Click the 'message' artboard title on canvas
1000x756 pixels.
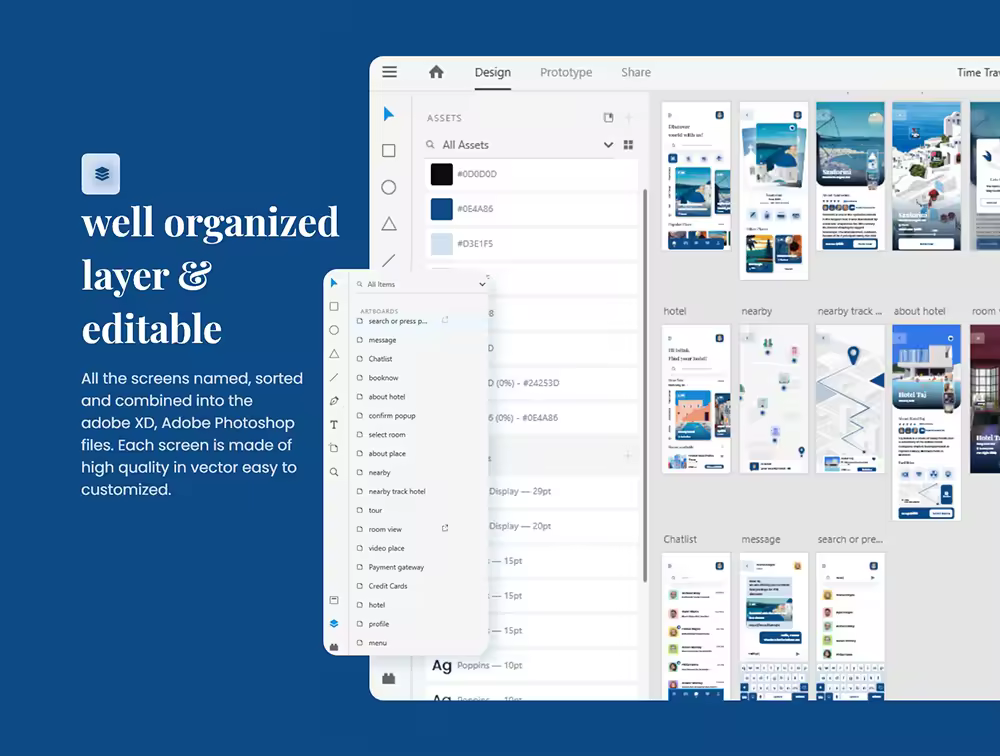(x=761, y=539)
